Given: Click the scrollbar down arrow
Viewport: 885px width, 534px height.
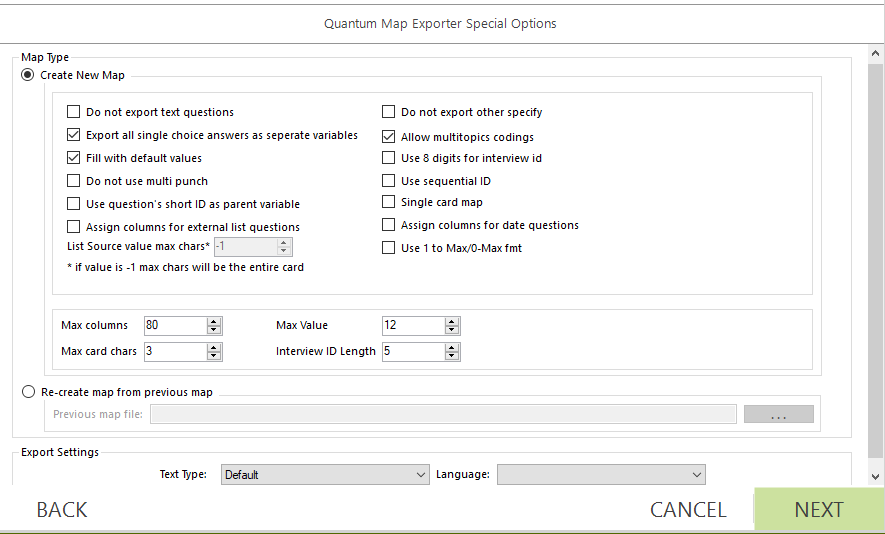Looking at the screenshot, I should coord(875,476).
